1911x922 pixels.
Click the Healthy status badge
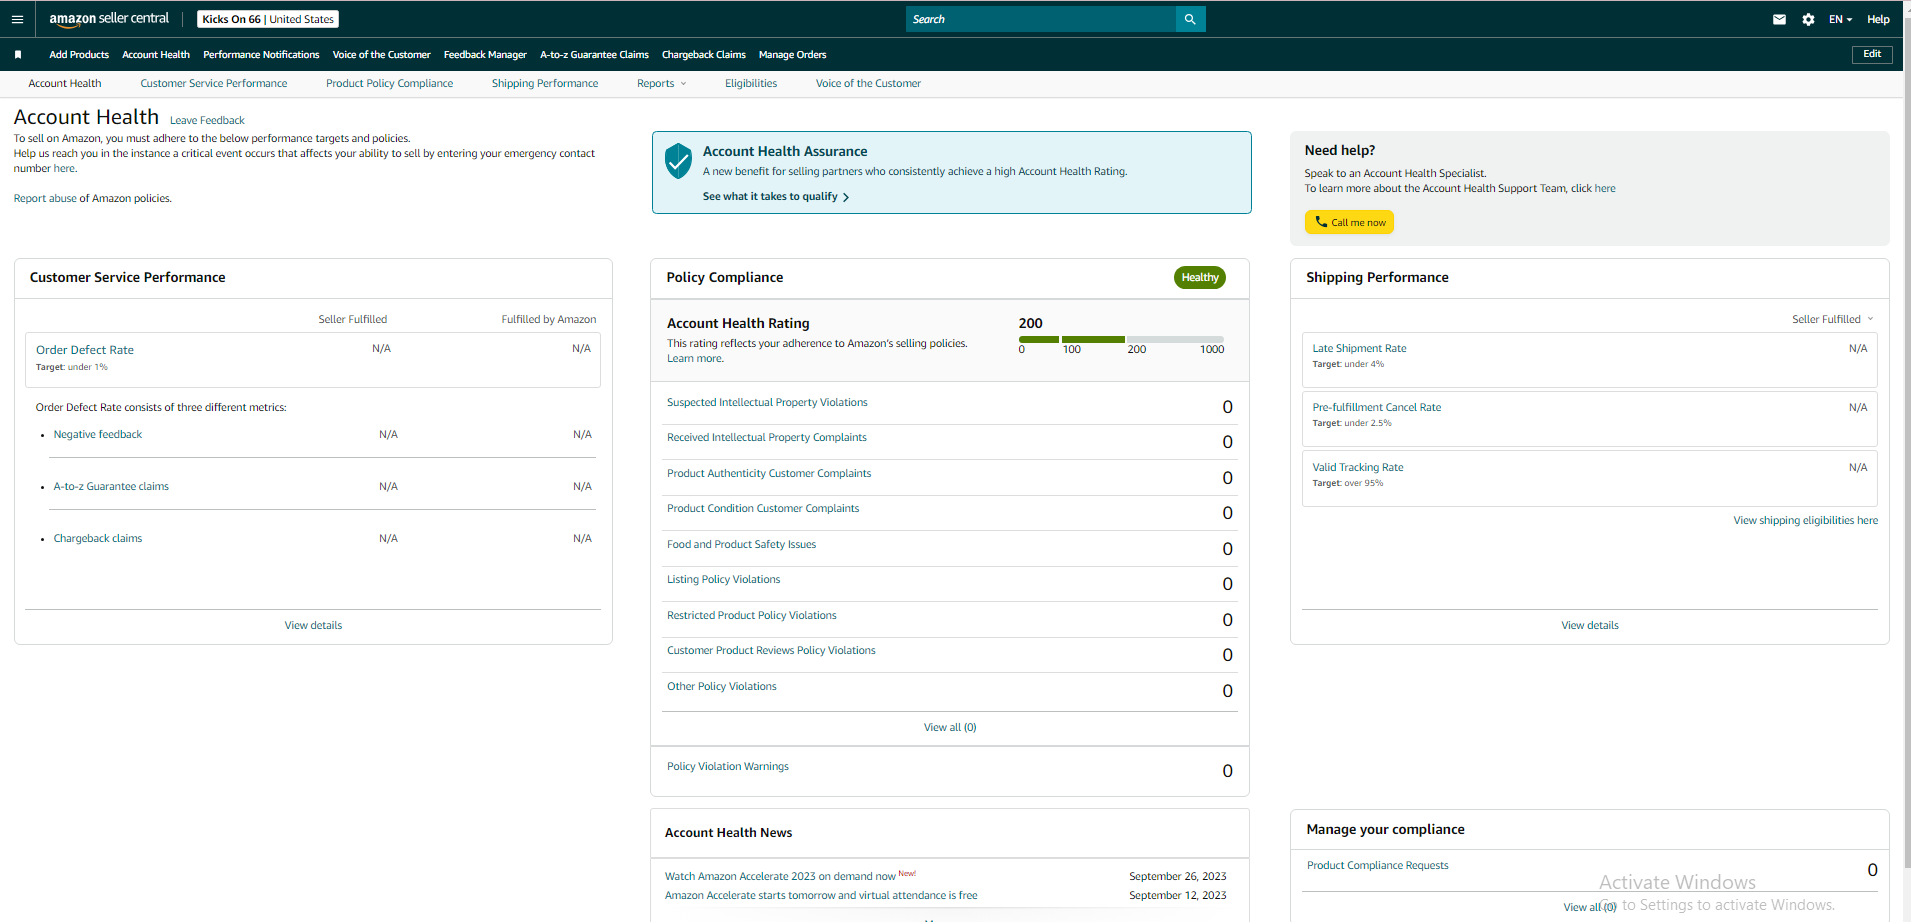(1200, 278)
